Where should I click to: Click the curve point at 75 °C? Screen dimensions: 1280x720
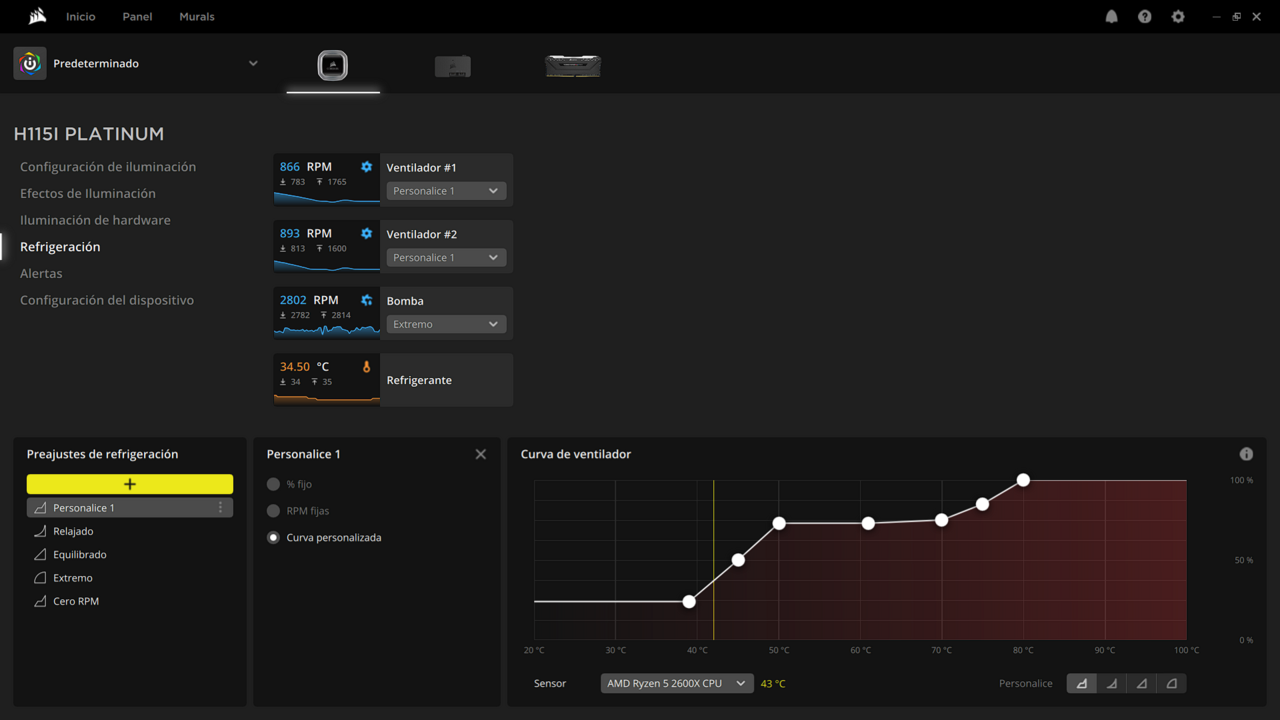tap(983, 504)
